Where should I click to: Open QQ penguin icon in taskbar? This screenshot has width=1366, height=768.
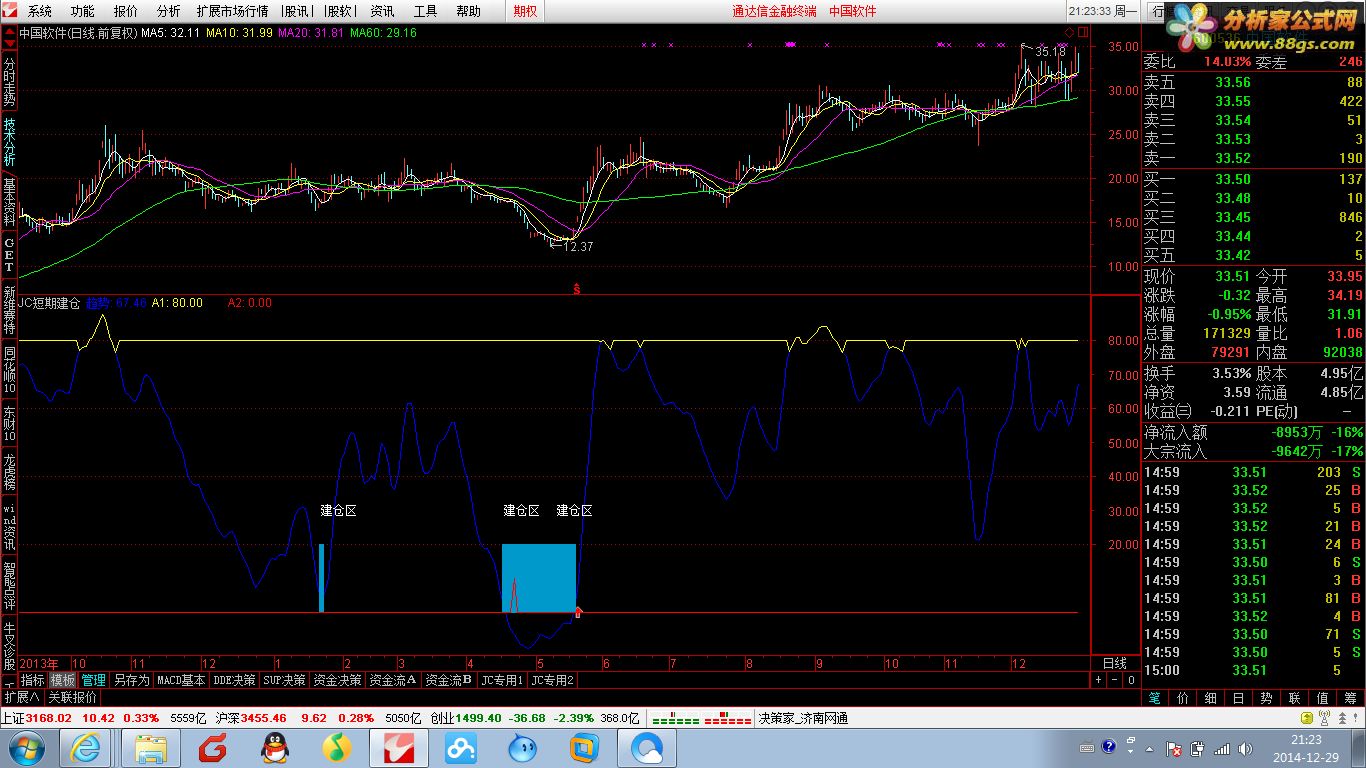[x=275, y=748]
